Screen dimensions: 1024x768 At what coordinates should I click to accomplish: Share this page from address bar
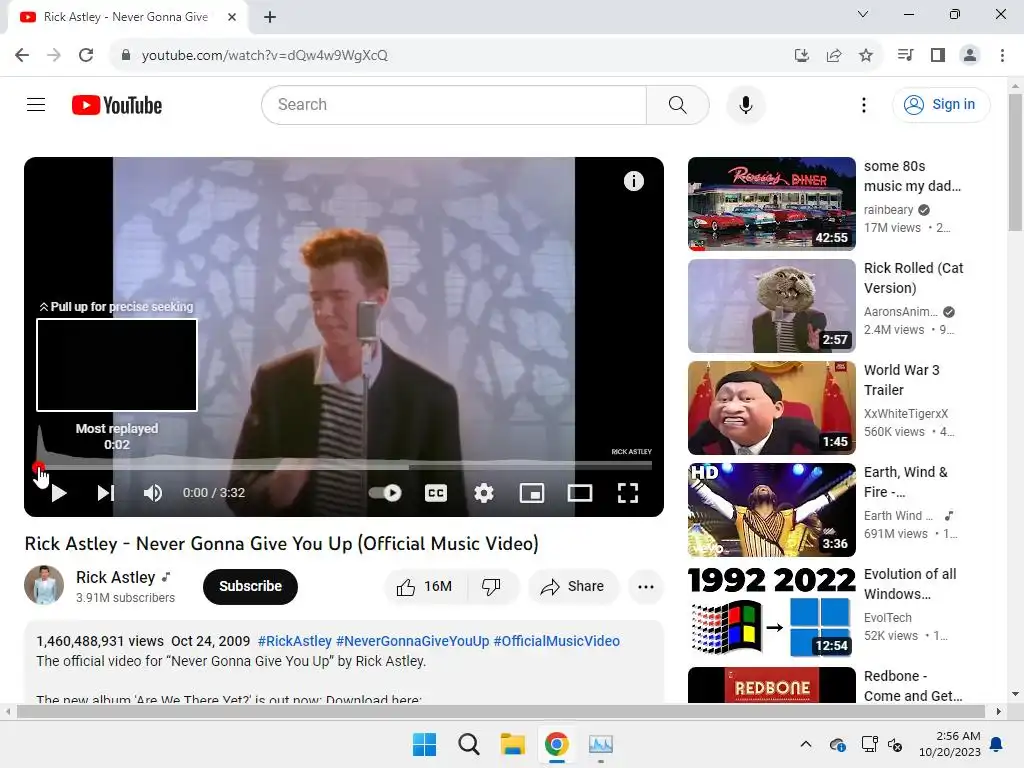tap(833, 55)
